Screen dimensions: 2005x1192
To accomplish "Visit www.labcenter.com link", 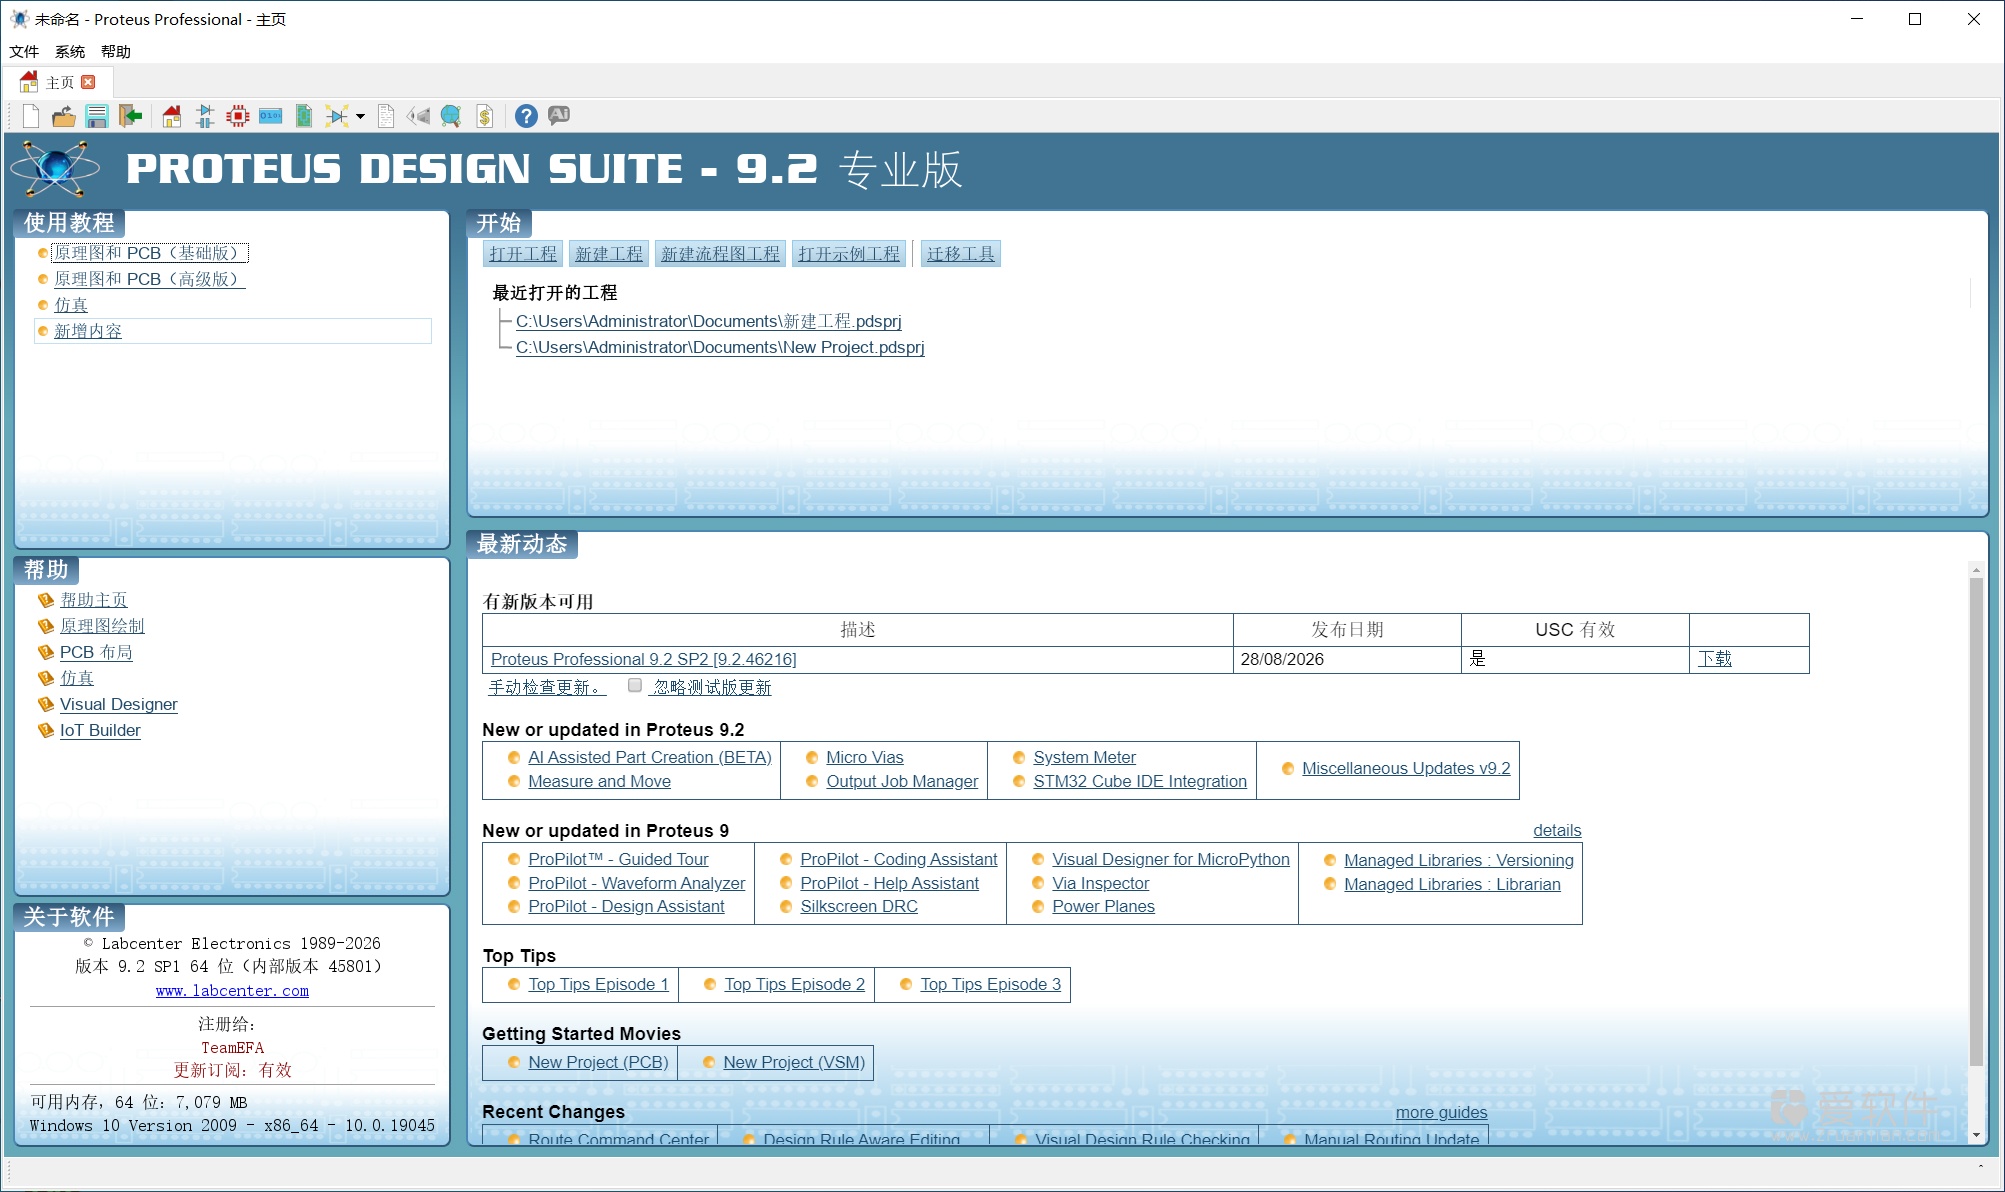I will pos(232,991).
